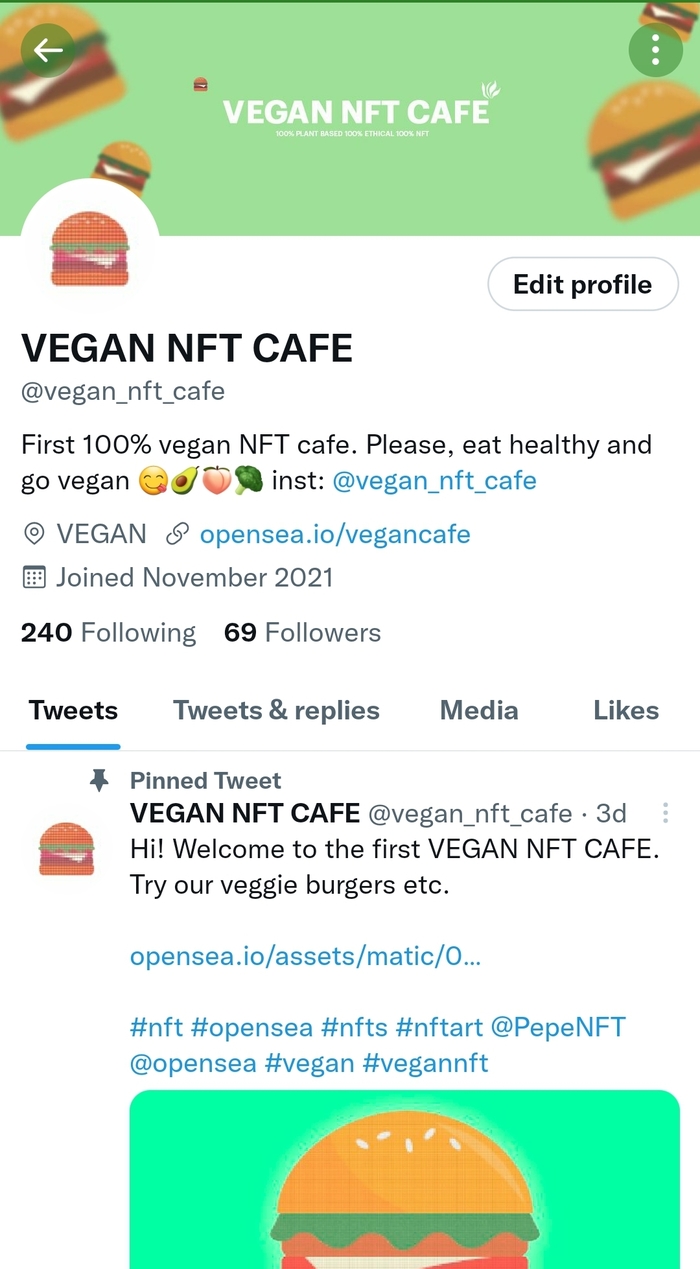Tap the small burger avatar in pinned tweet
This screenshot has height=1269, width=700.
[67, 849]
